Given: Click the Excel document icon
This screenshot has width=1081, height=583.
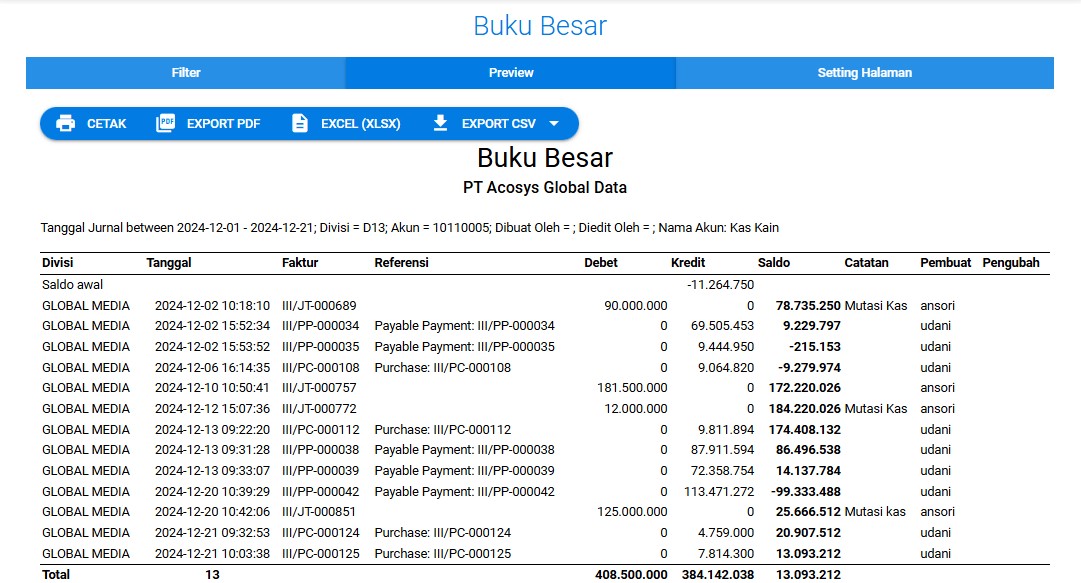Looking at the screenshot, I should pos(299,124).
